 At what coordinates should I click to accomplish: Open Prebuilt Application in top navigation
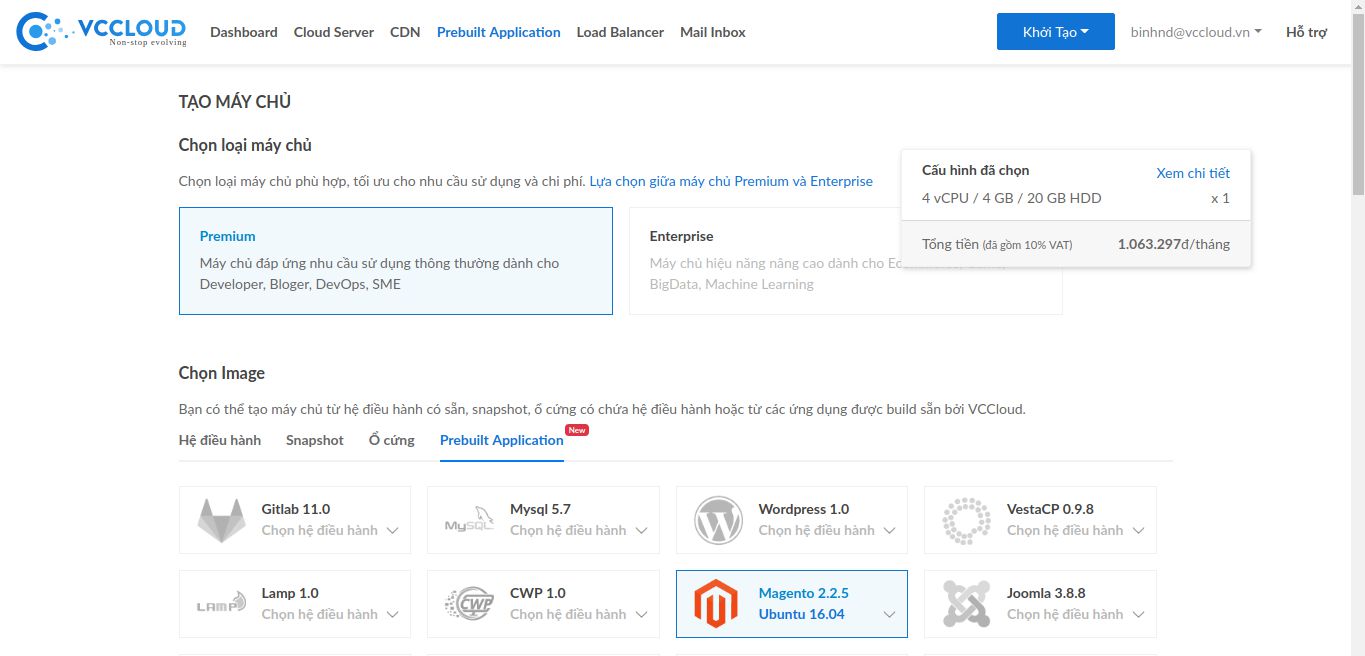(x=499, y=32)
